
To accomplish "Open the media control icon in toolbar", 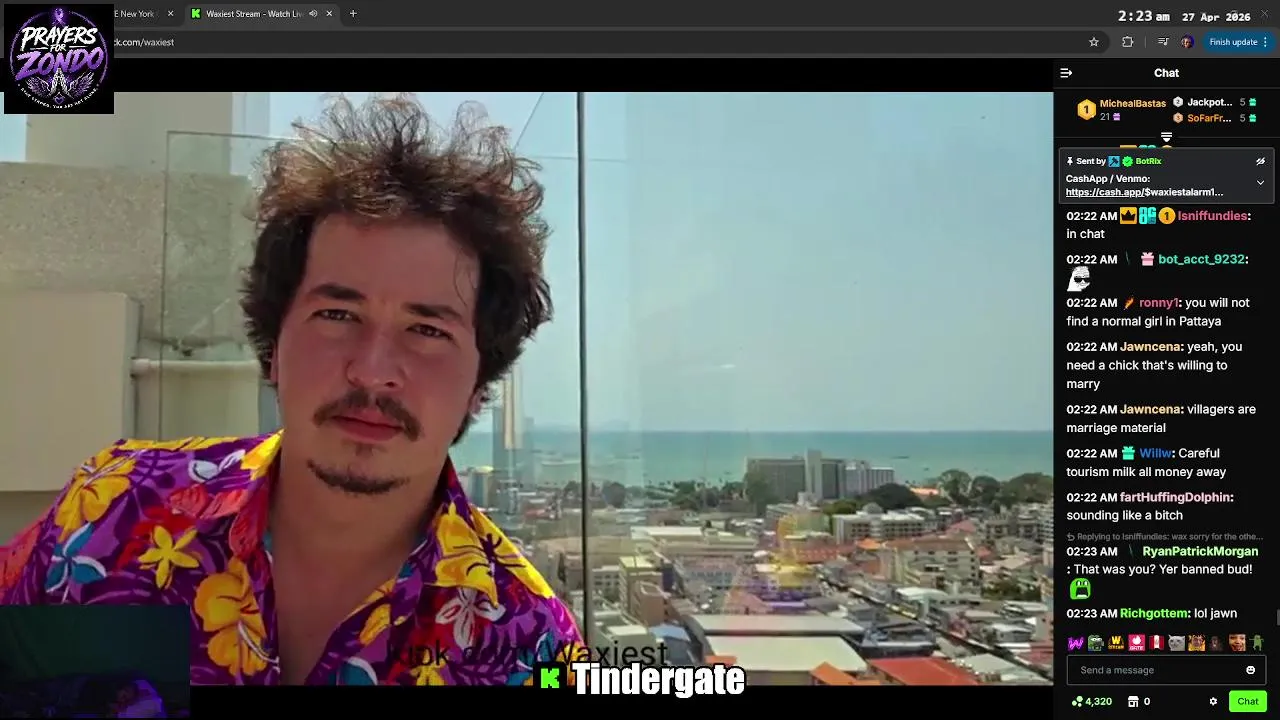I will pyautogui.click(x=1163, y=42).
